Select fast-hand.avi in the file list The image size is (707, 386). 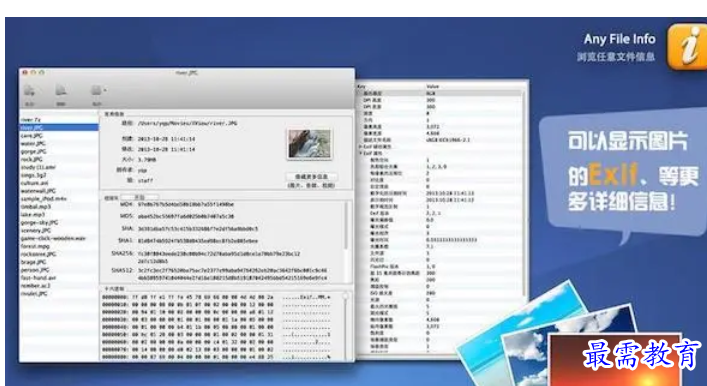38,278
